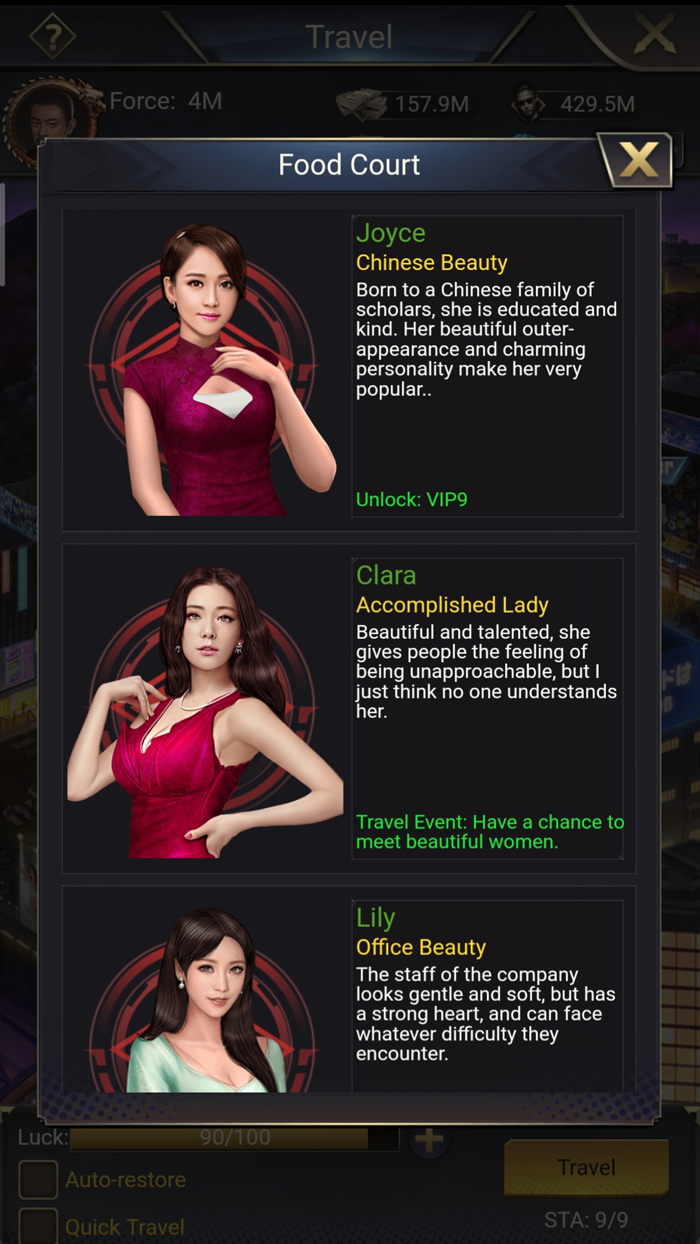Select Joyce's portrait image

tap(205, 369)
